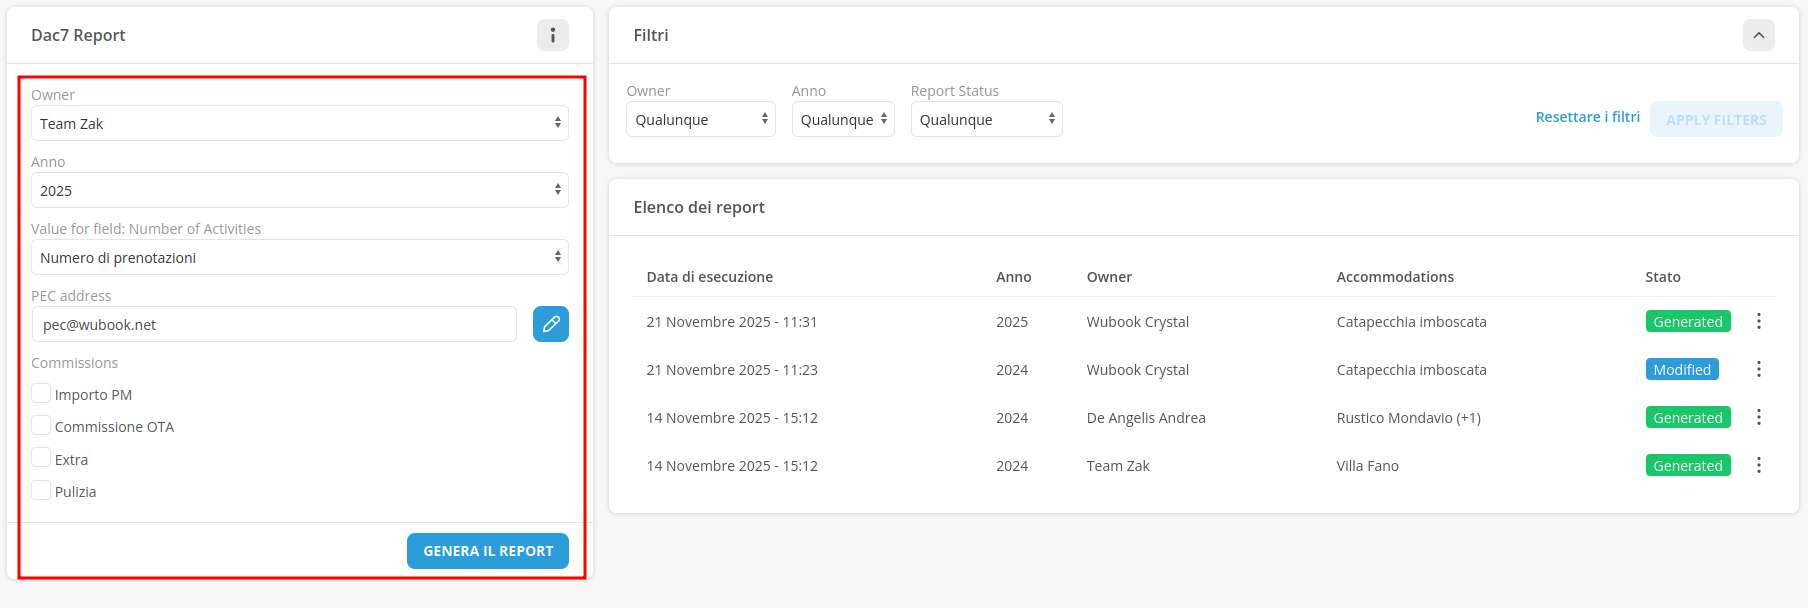
Task: Open three-dot menu for Villa Fano report
Action: (x=1758, y=465)
